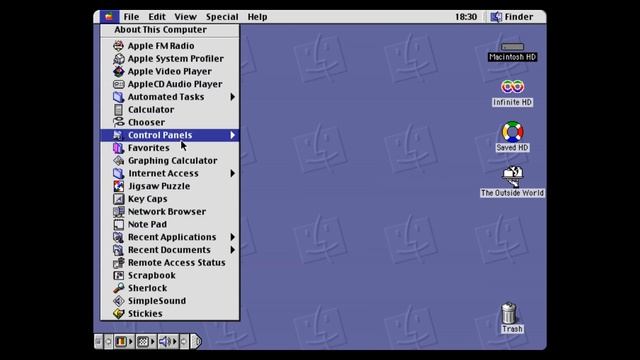Open the File menu
Screen dimensions: 640x360
coord(131,17)
